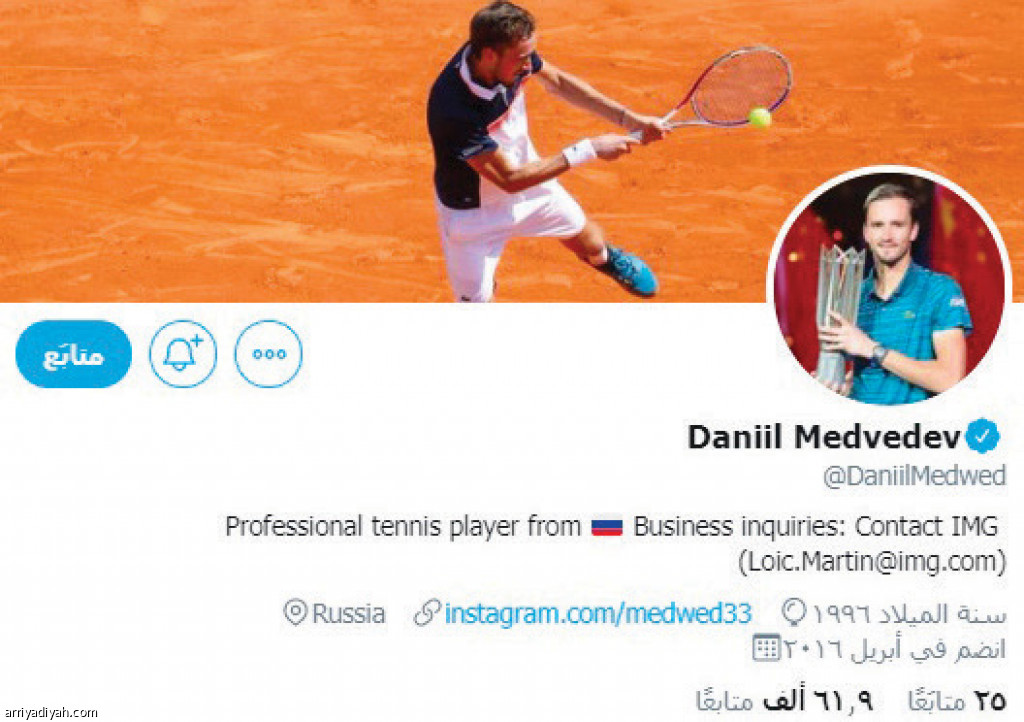Open the 25 following count
The height and width of the screenshot is (722, 1024).
click(x=957, y=701)
